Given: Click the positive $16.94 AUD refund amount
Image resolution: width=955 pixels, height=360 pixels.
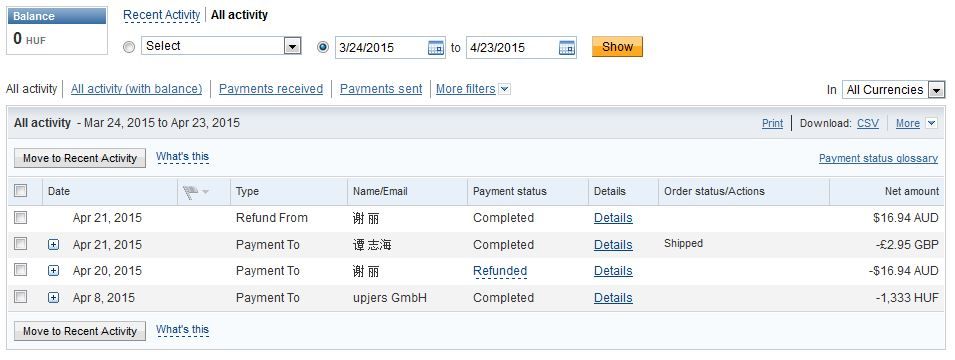Looking at the screenshot, I should coord(906,218).
